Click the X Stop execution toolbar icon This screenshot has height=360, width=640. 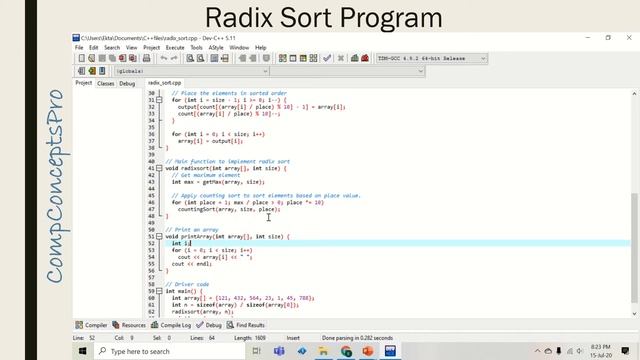click(x=341, y=58)
